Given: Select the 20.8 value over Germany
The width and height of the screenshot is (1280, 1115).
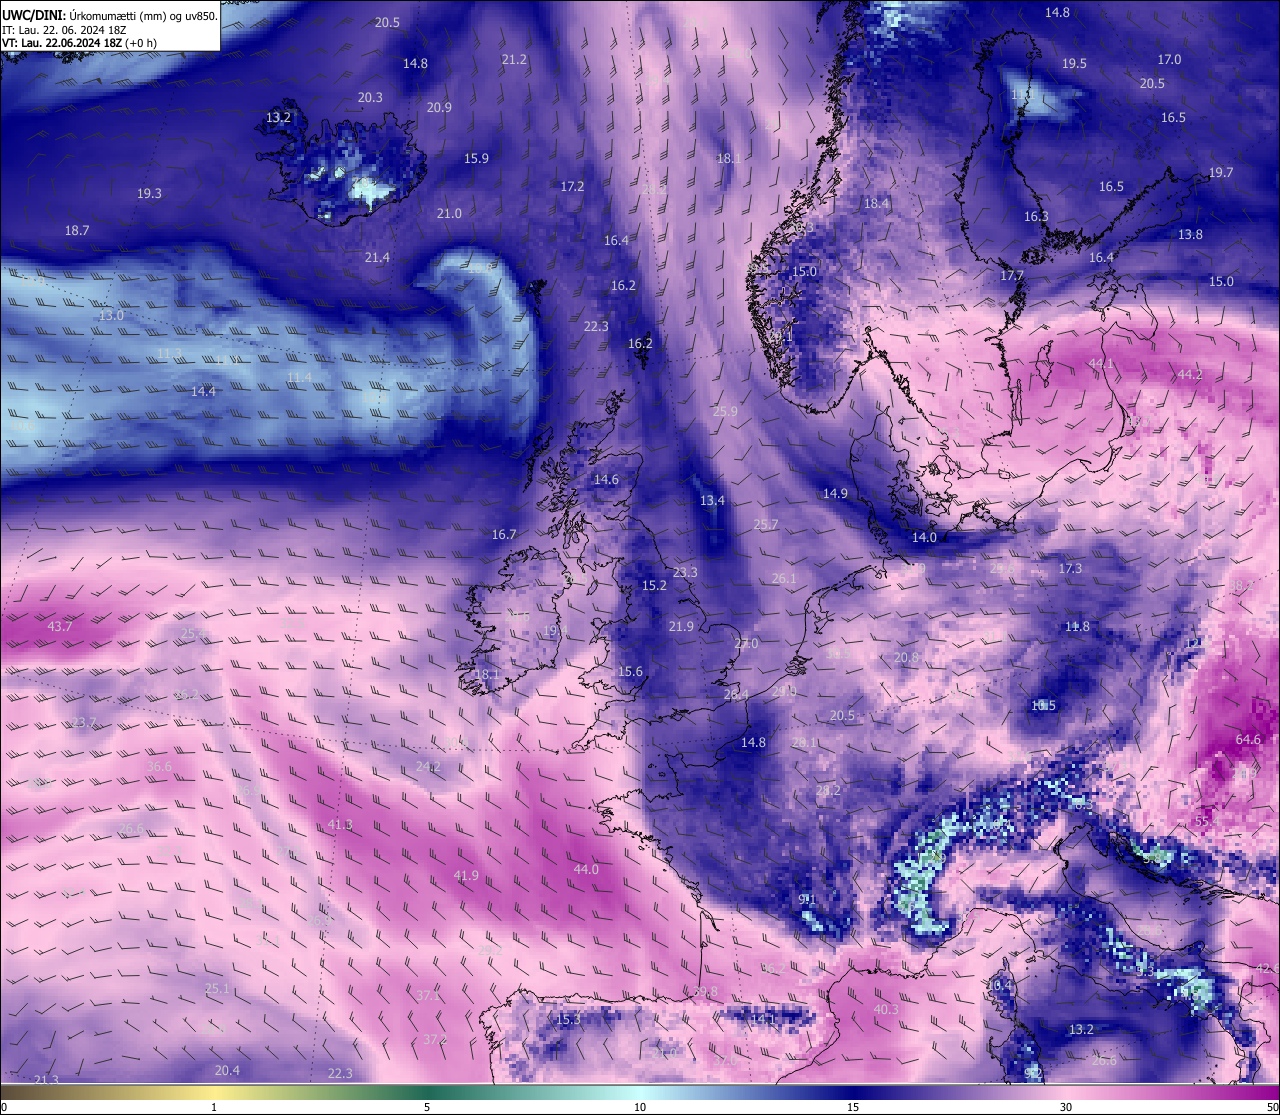Looking at the screenshot, I should click(906, 658).
